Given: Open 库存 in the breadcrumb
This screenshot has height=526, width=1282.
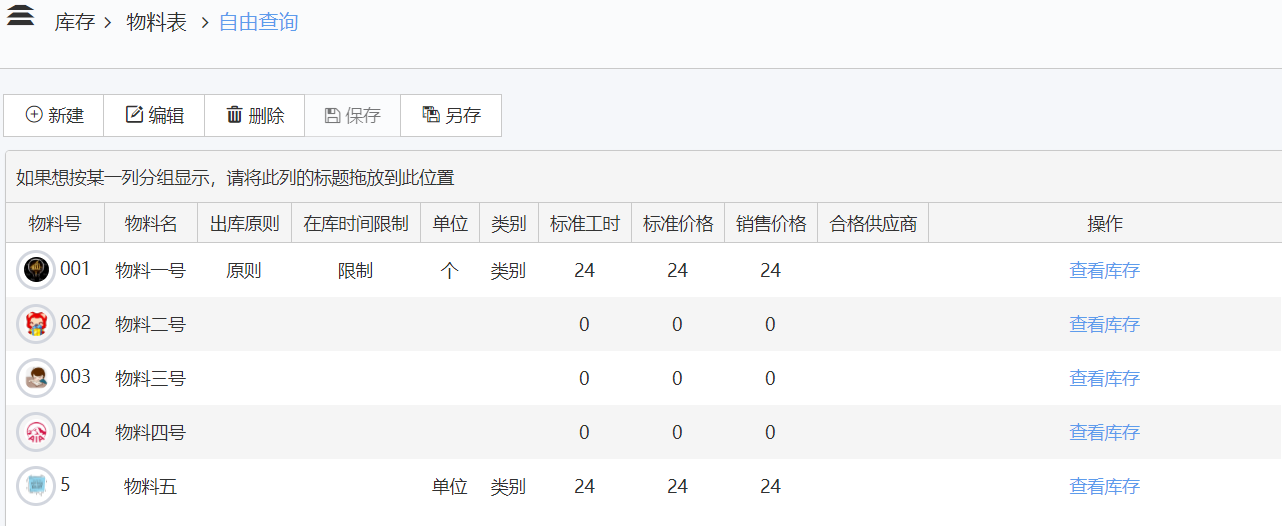Looking at the screenshot, I should coord(74,22).
